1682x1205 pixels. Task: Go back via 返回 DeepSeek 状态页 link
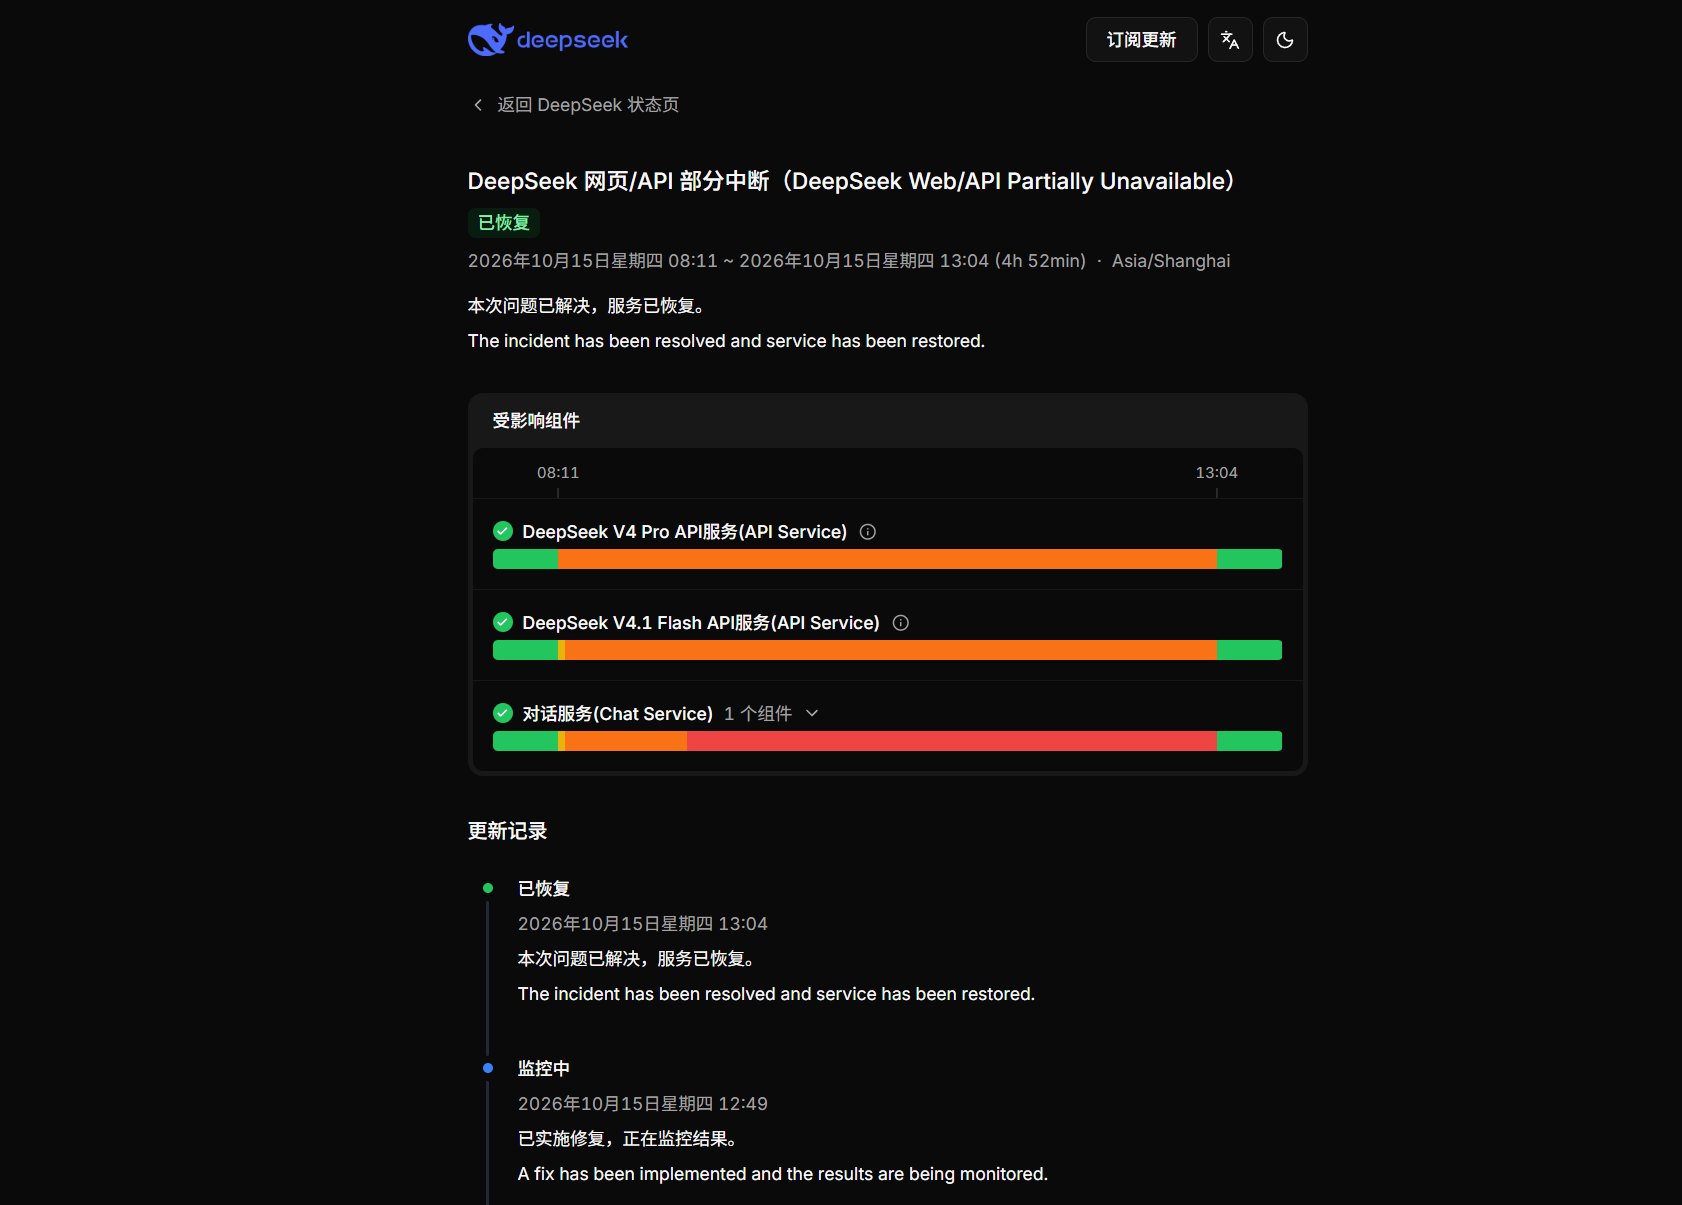[x=588, y=105]
